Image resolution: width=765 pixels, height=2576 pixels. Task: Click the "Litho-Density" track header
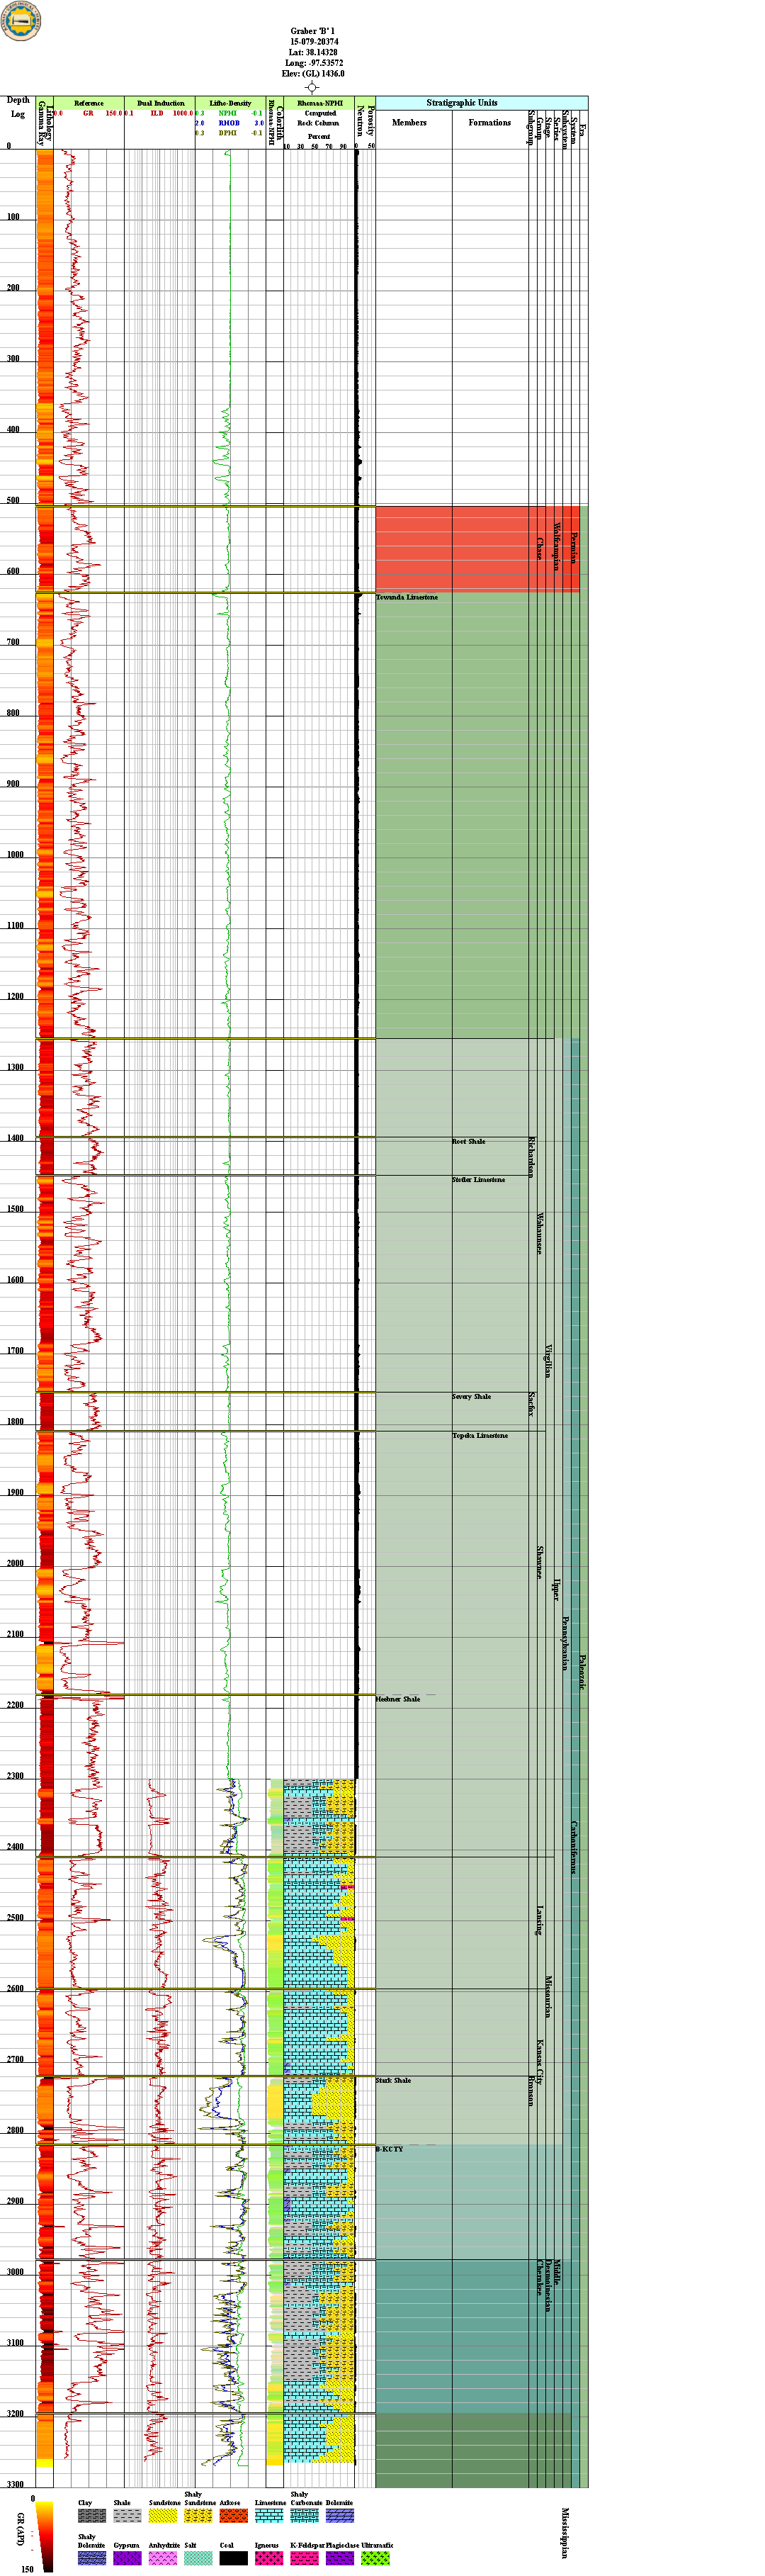click(230, 103)
